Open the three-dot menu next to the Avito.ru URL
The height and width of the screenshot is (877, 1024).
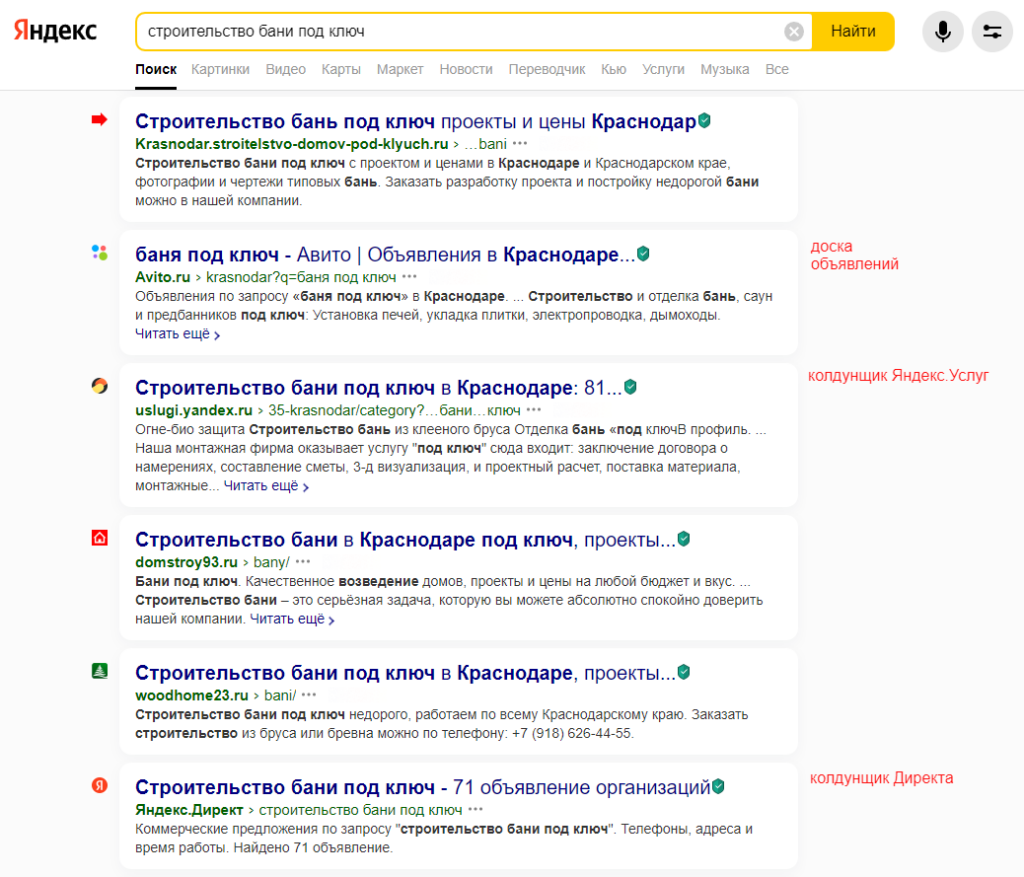point(409,276)
